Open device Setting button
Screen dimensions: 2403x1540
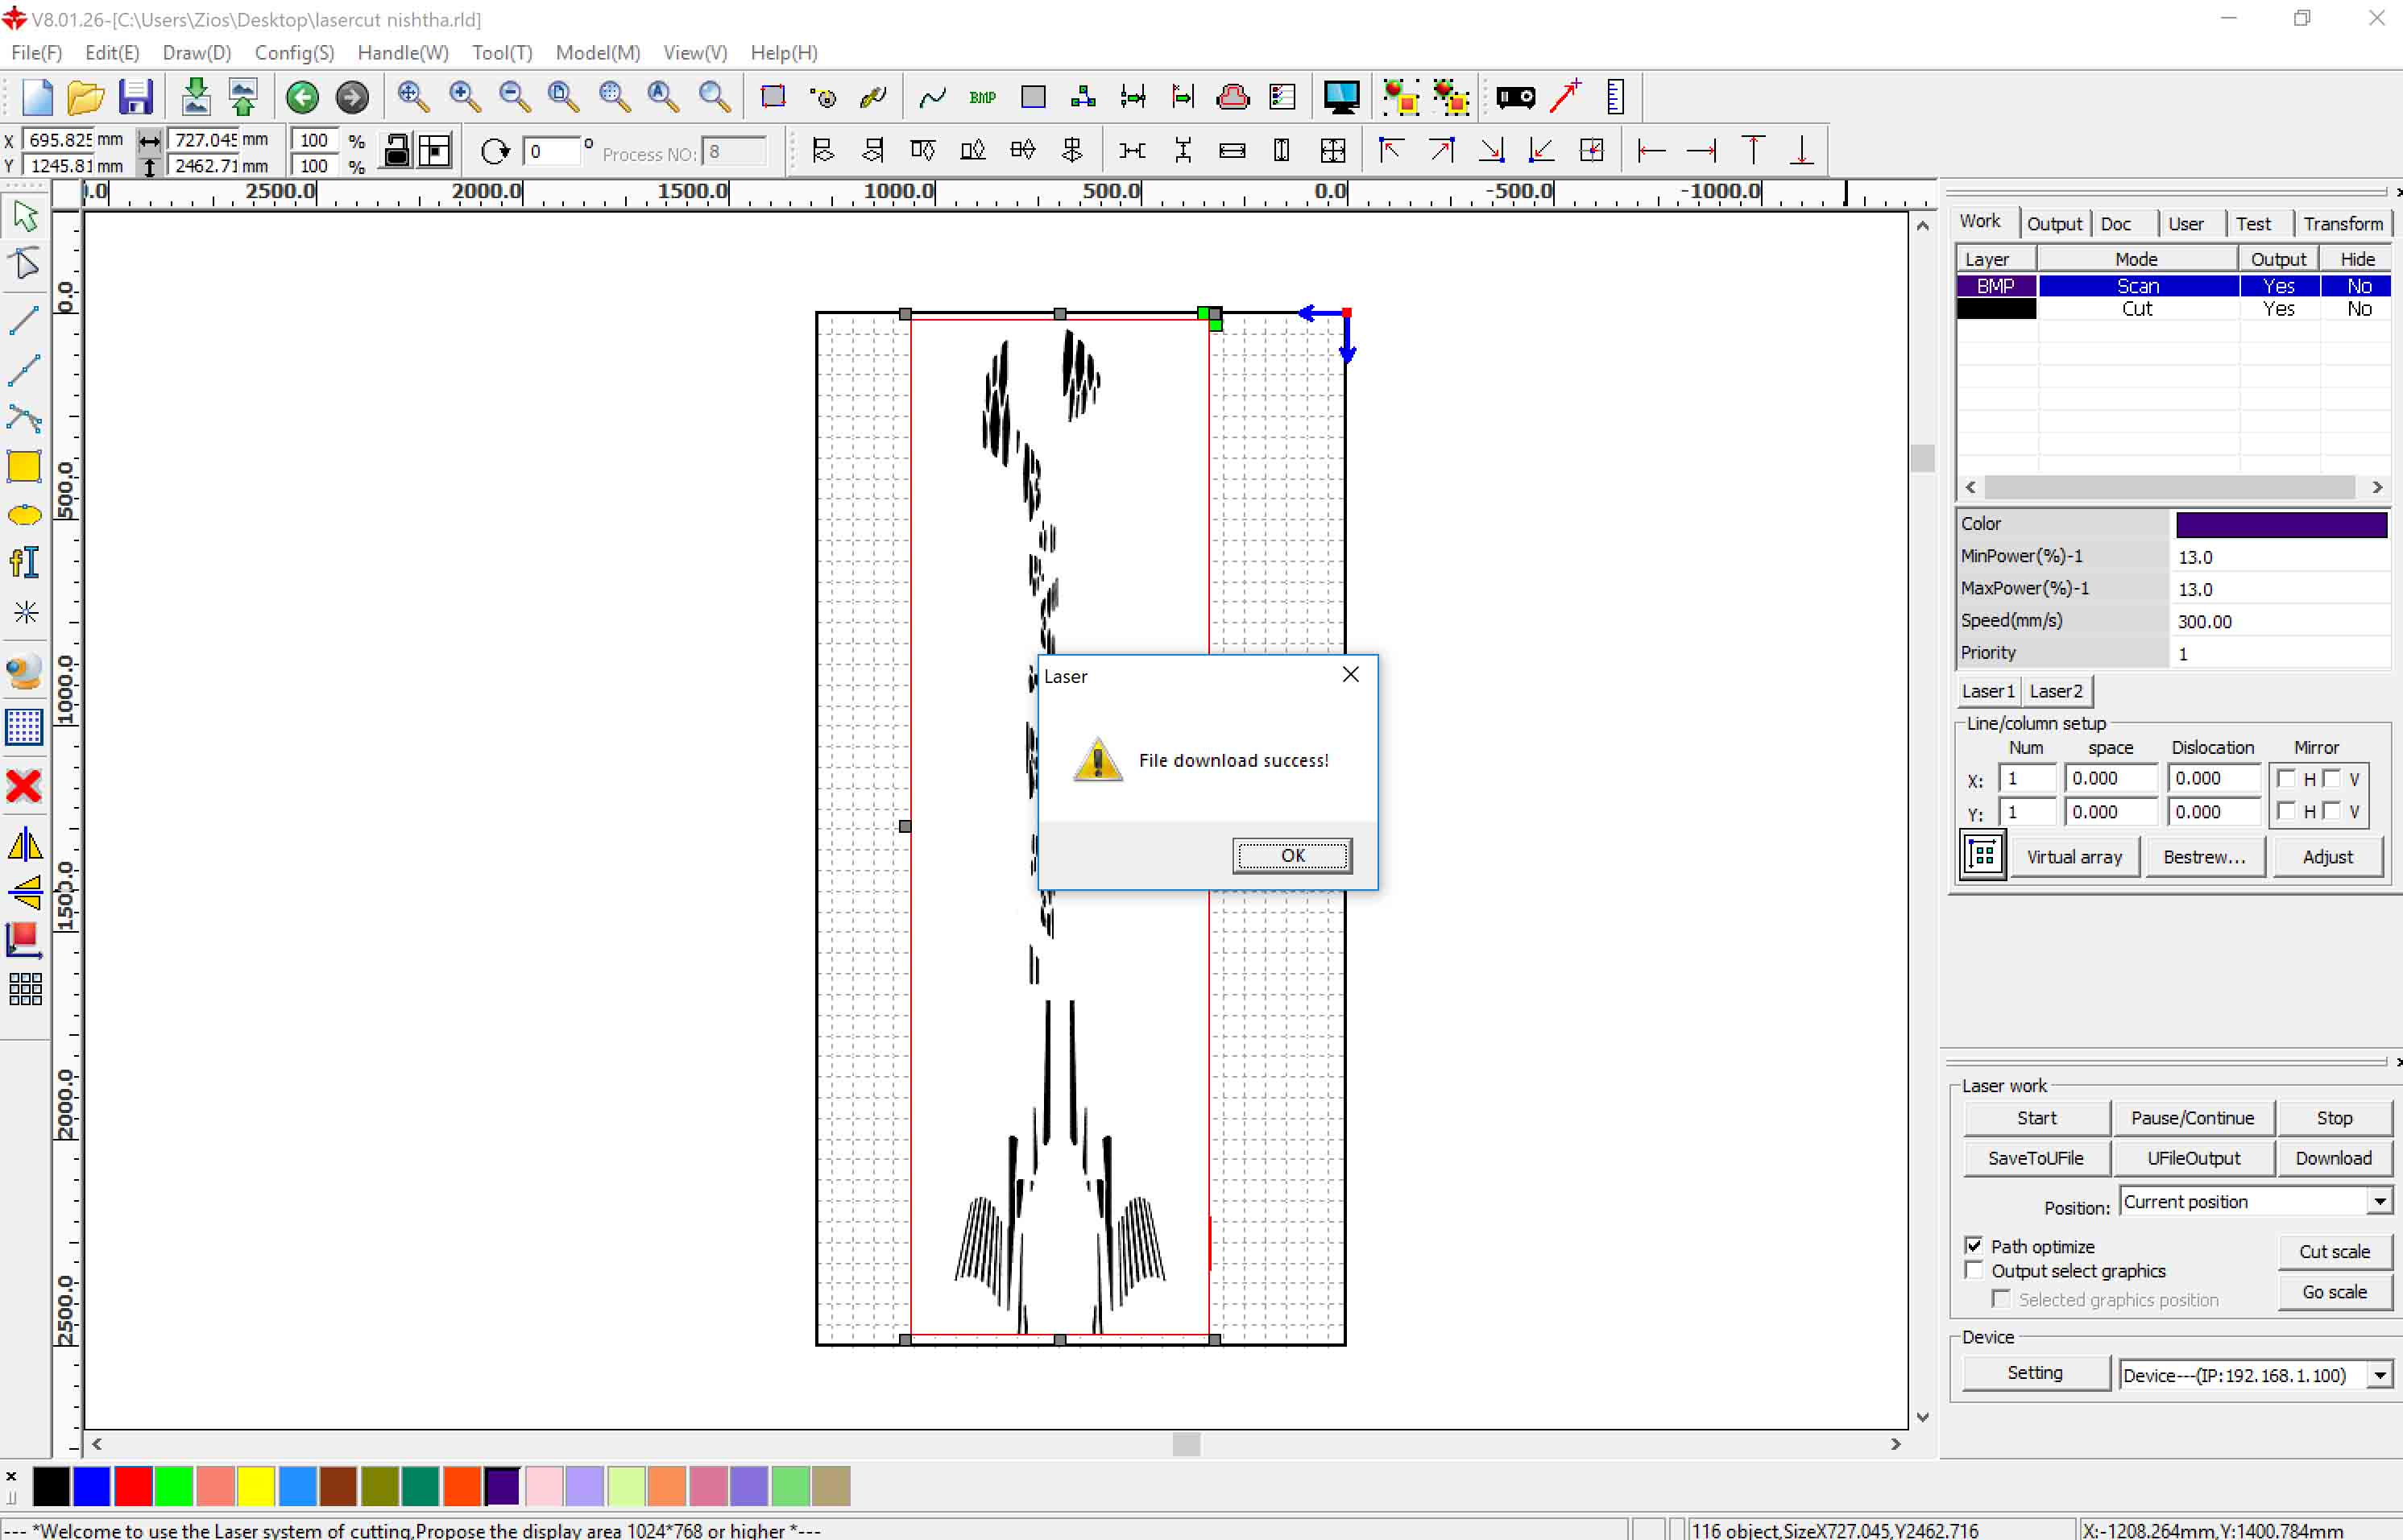click(2035, 1374)
